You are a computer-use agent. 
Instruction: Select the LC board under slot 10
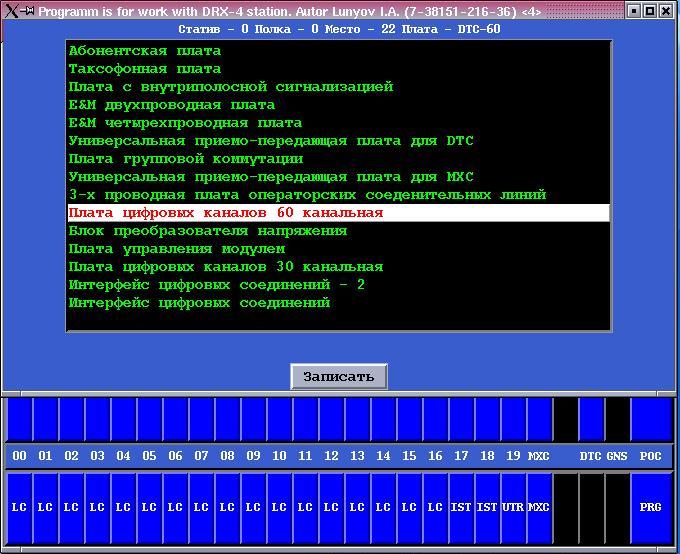point(279,508)
